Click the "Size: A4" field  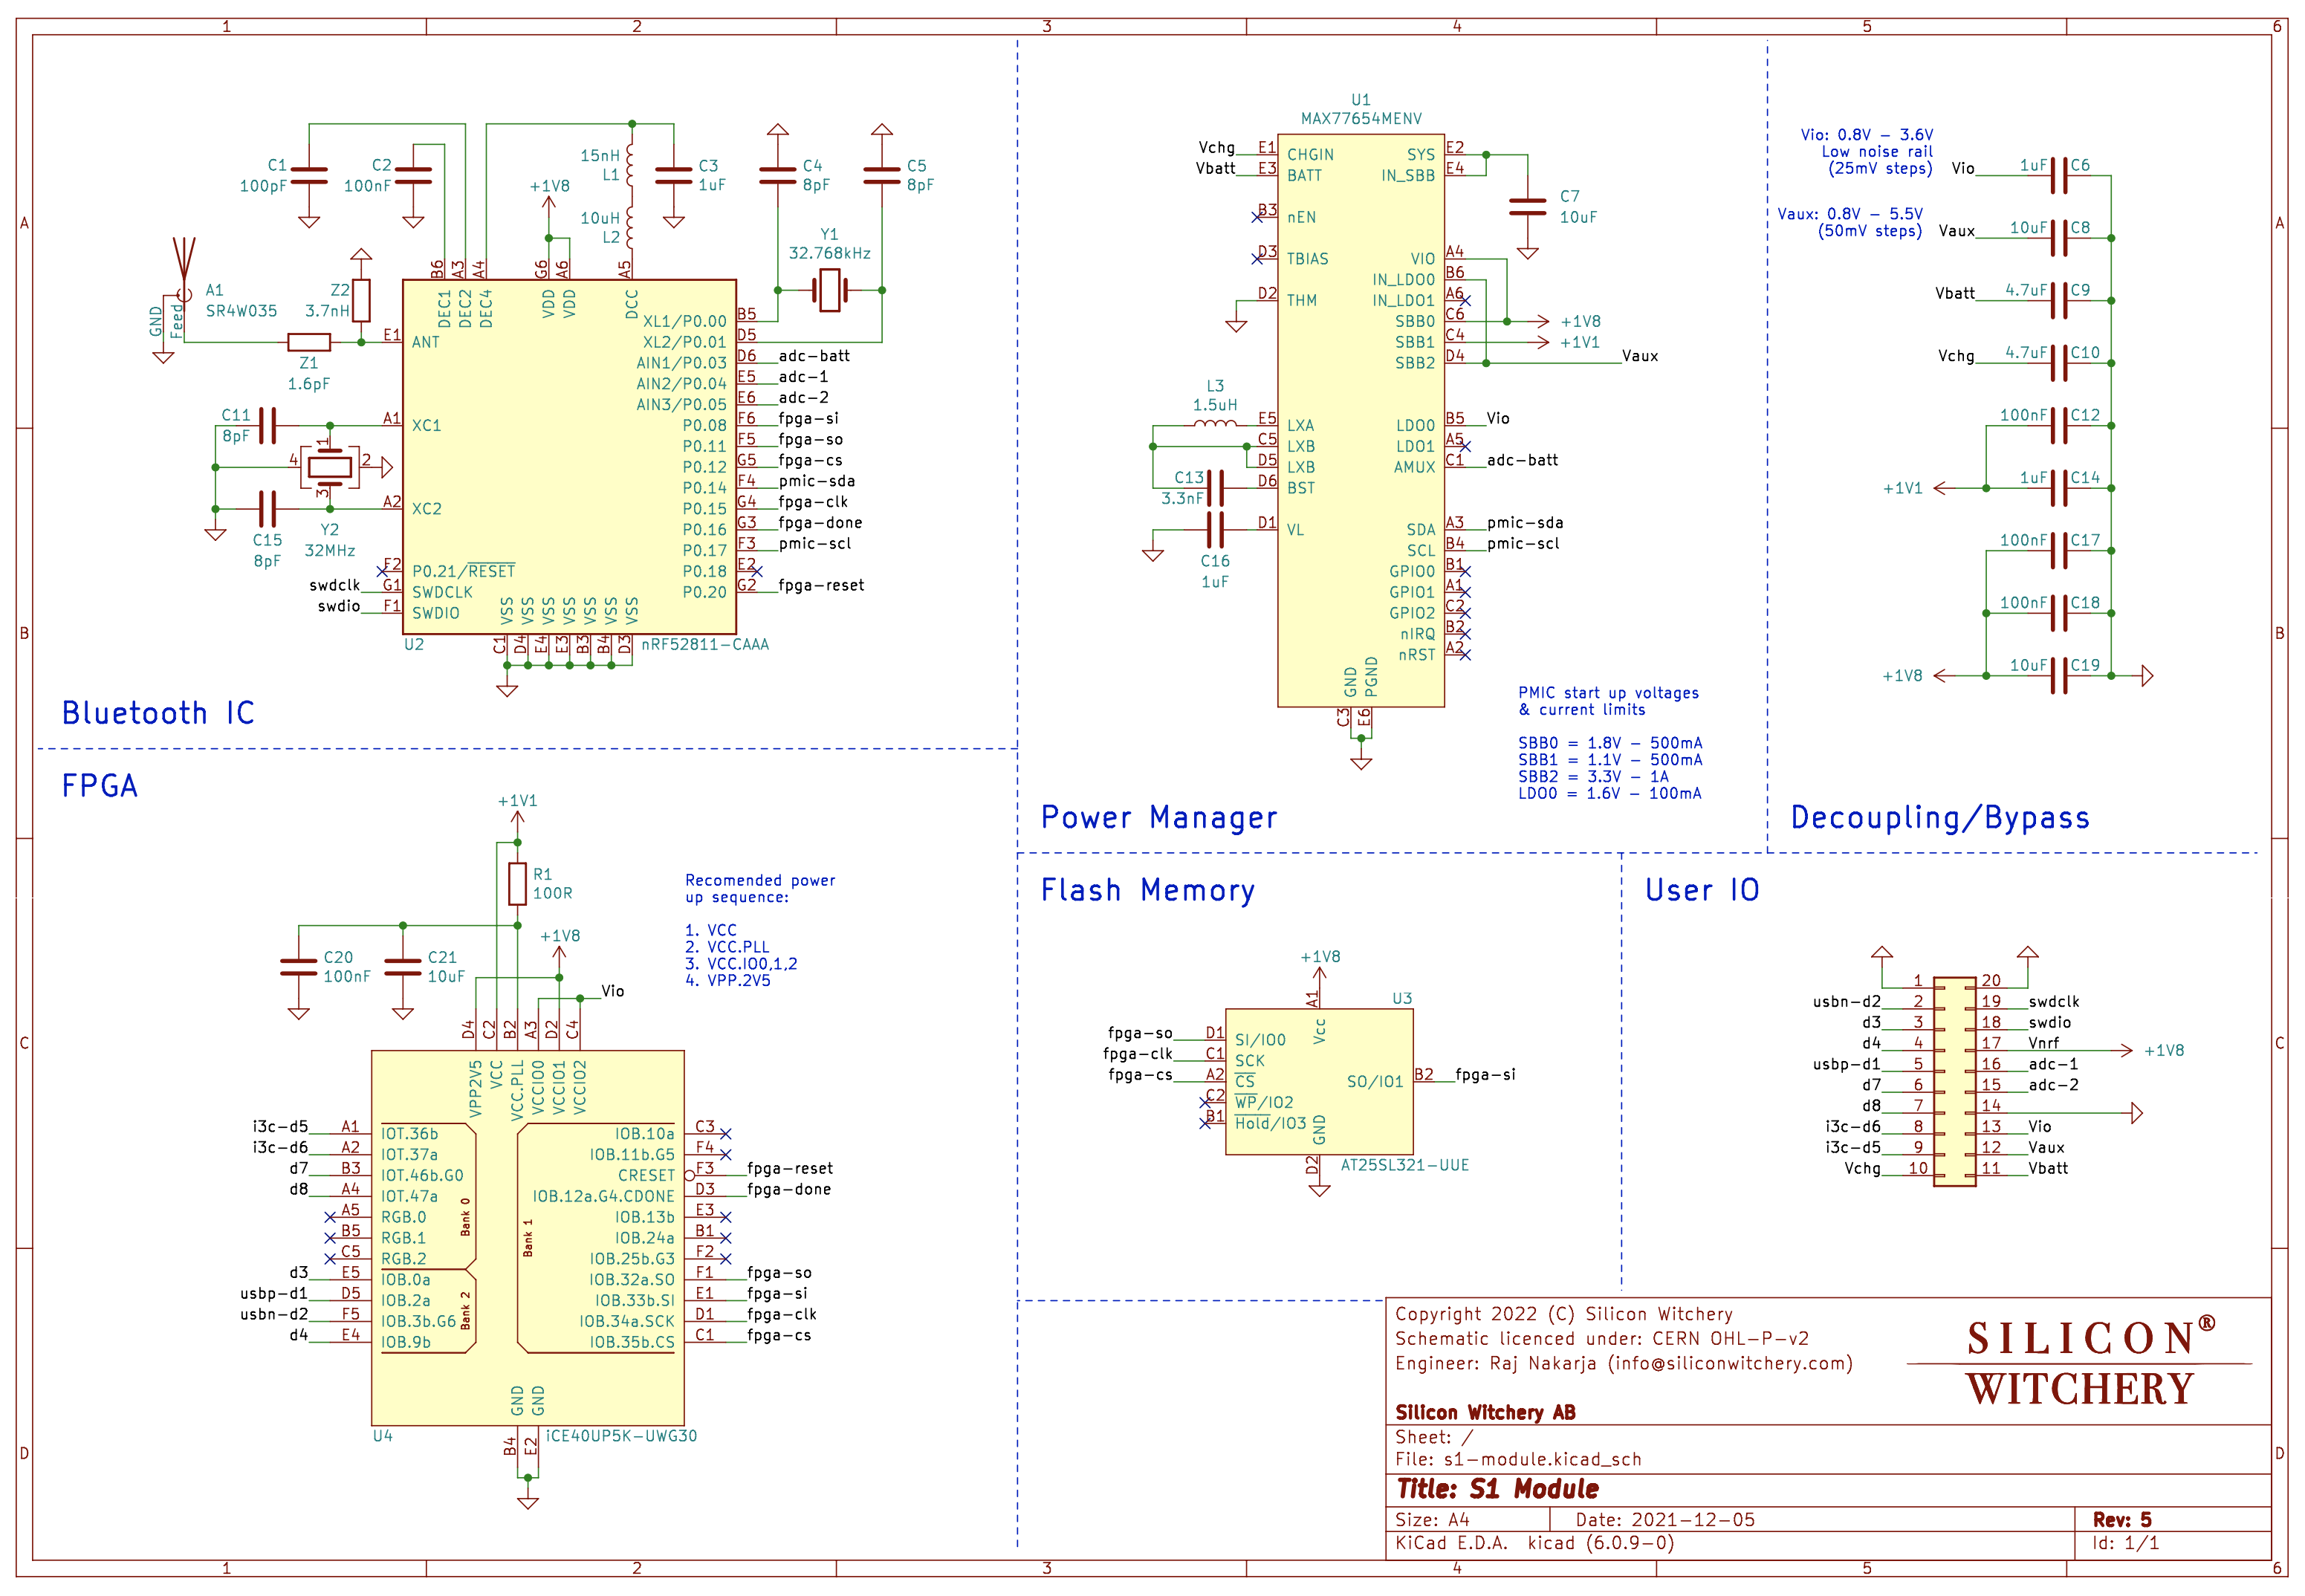tap(1432, 1520)
